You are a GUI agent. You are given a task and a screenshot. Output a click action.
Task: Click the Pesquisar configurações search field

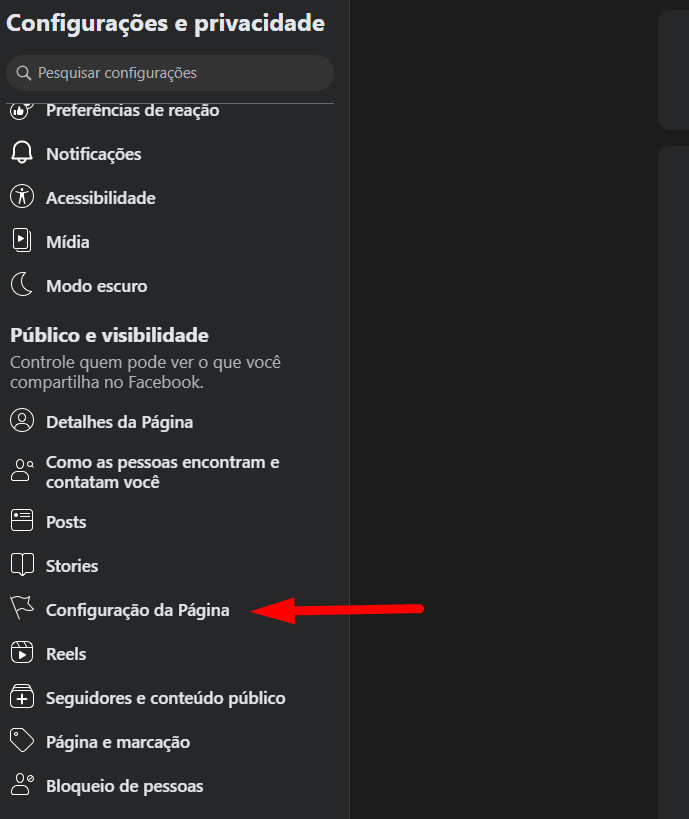click(170, 73)
